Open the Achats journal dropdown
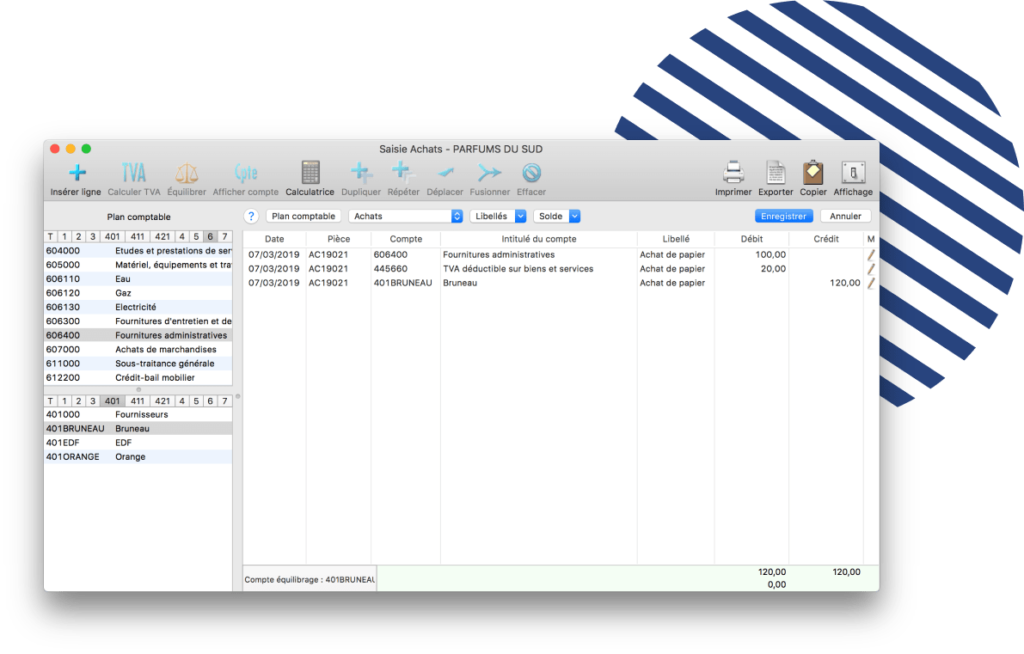The width and height of the screenshot is (1024, 654). point(405,215)
